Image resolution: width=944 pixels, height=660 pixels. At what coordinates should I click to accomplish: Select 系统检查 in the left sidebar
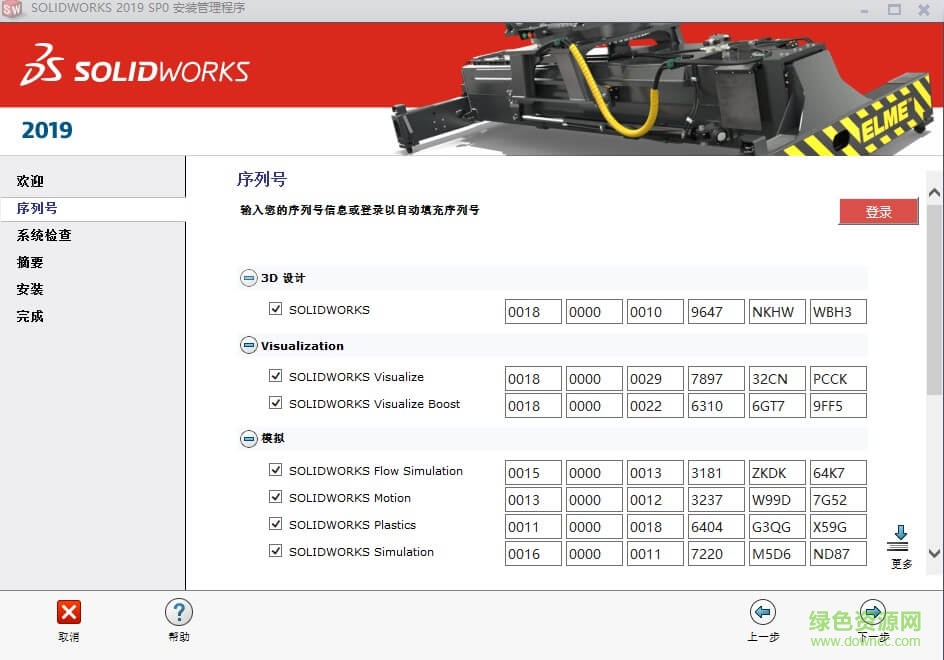click(x=44, y=236)
